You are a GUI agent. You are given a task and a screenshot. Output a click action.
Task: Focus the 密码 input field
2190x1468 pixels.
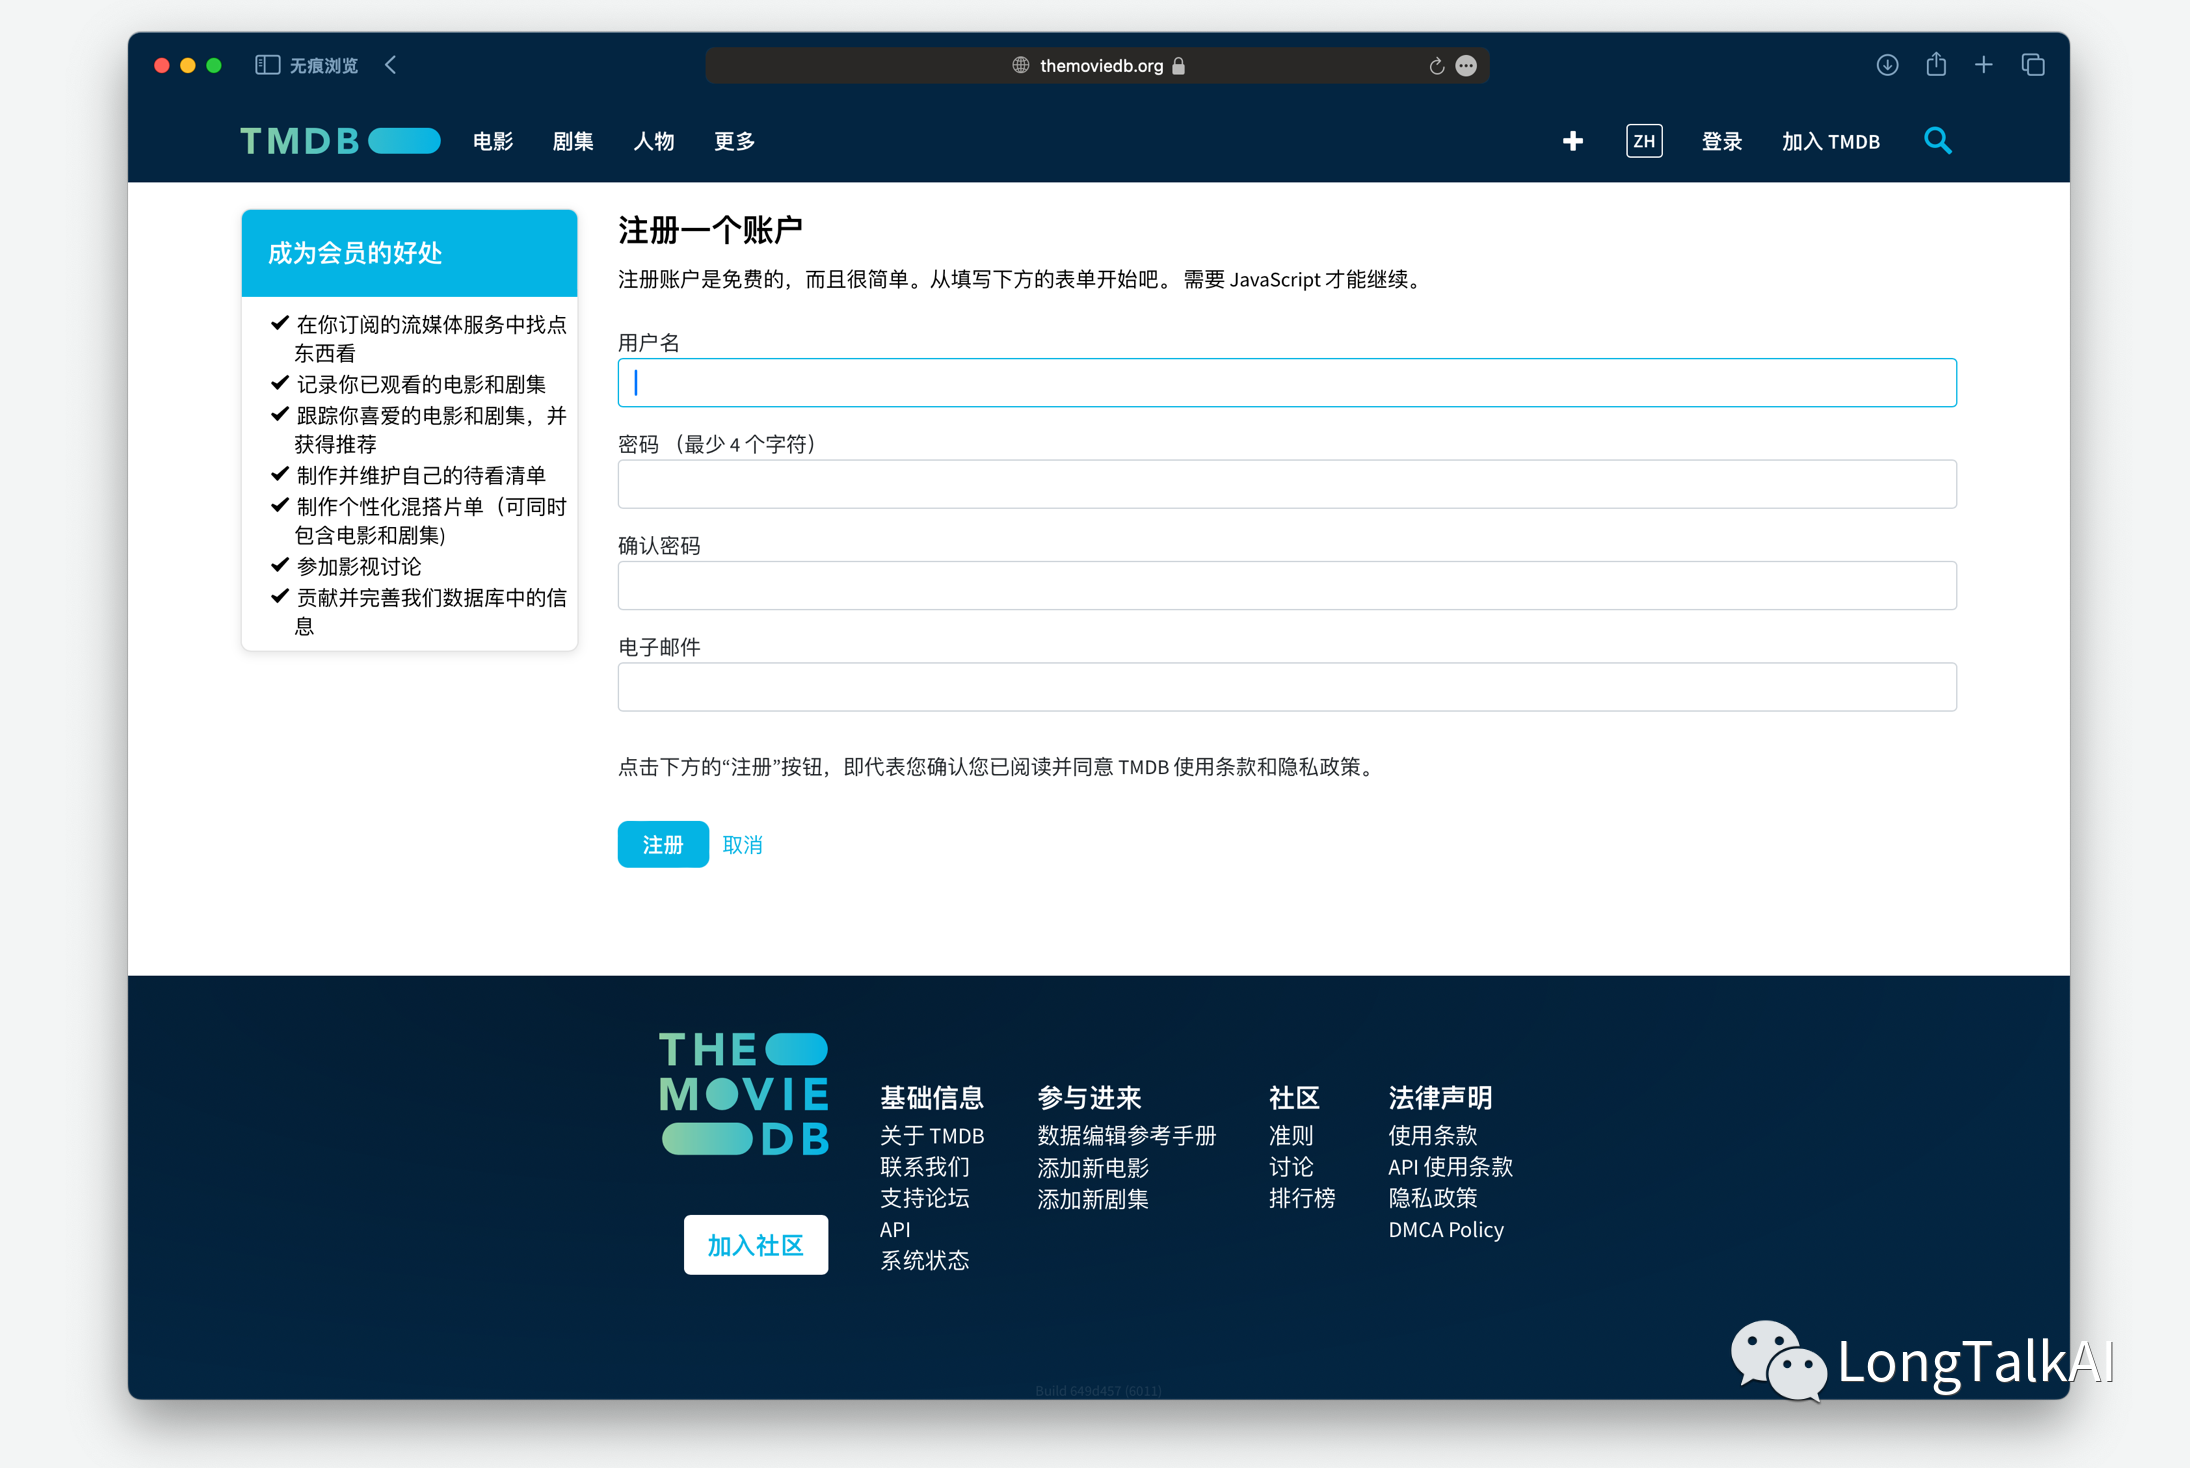[1287, 484]
